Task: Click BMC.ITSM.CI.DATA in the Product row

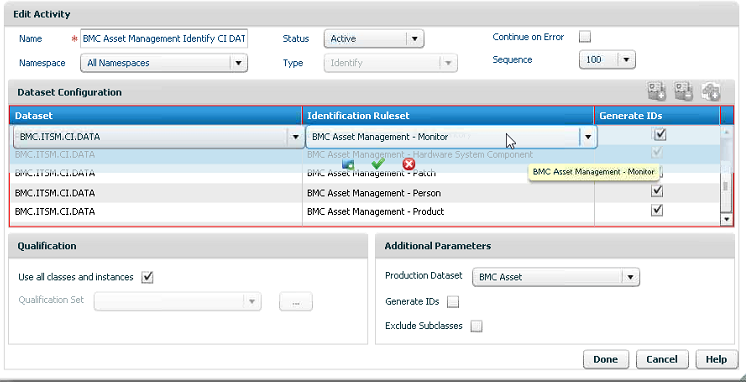Action: [x=55, y=212]
